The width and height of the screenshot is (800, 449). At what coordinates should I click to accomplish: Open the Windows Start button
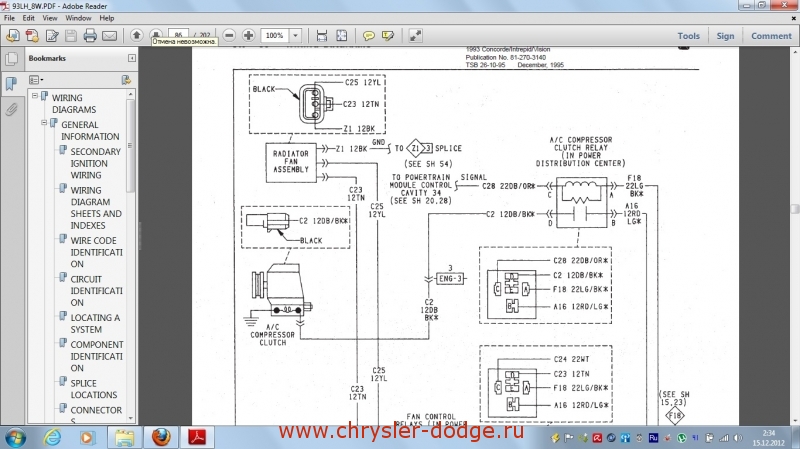point(14,438)
